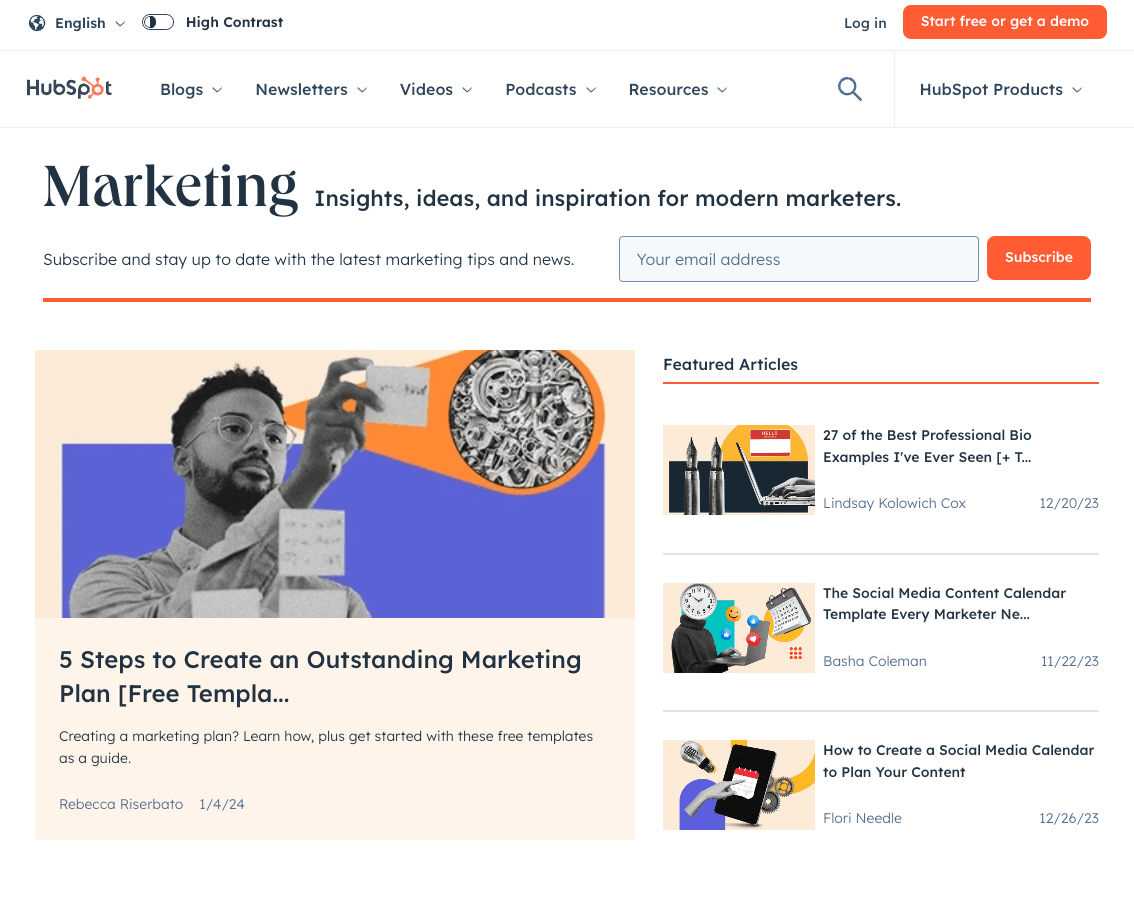Click author Flori Needle
1134x923 pixels.
pyautogui.click(x=862, y=818)
